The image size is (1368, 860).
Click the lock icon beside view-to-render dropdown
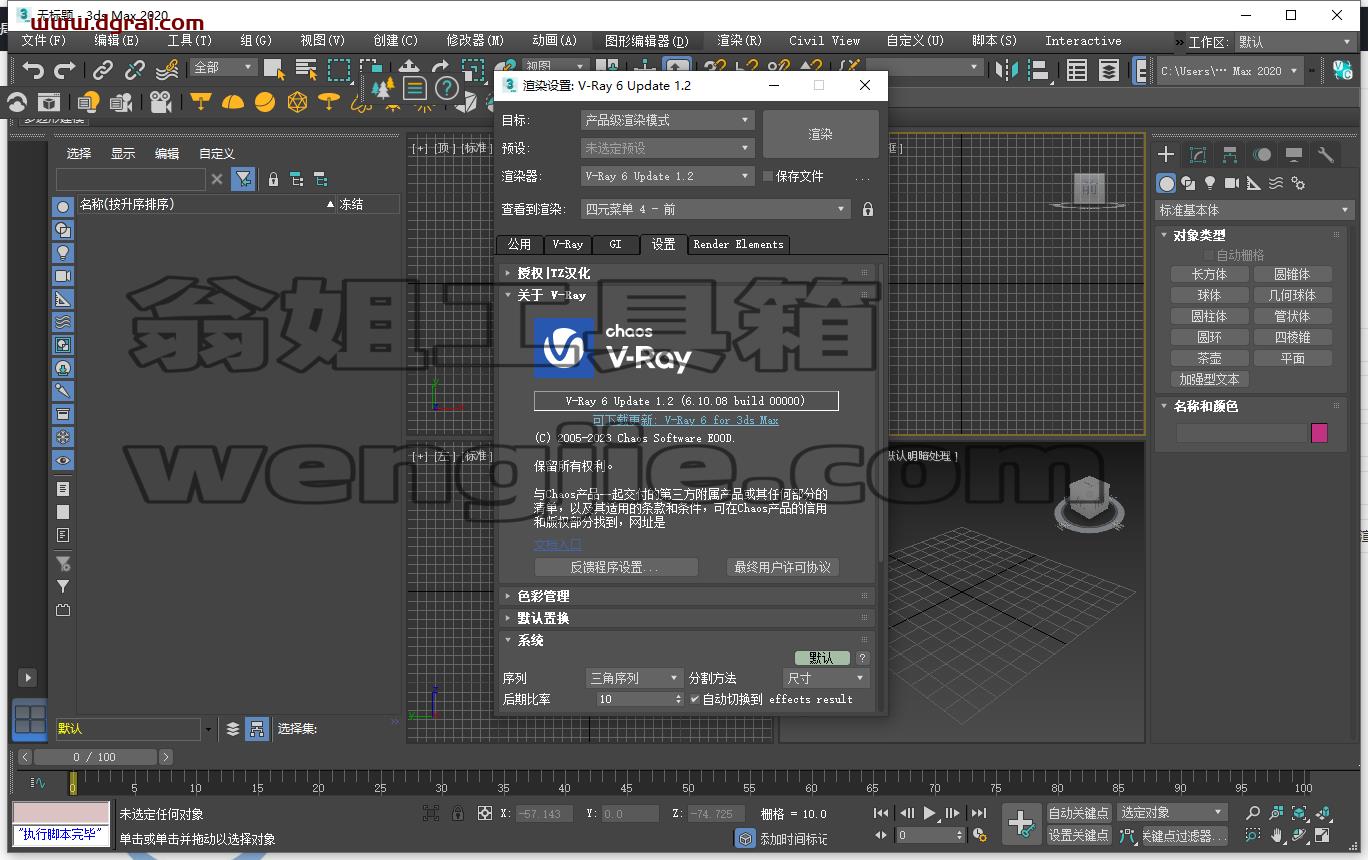click(868, 209)
